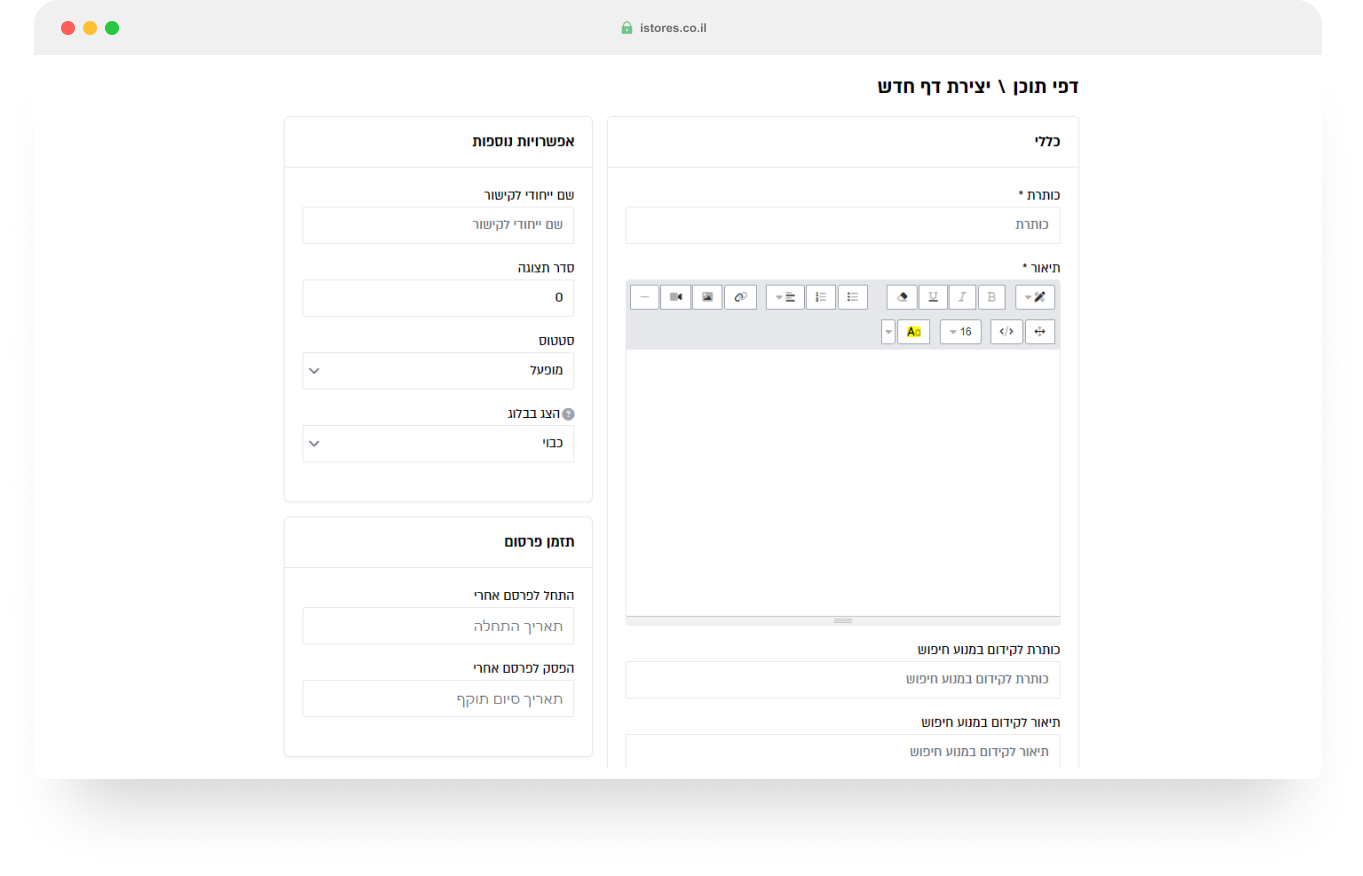Insert a horizontal rule line
1363x876 pixels.
[645, 297]
